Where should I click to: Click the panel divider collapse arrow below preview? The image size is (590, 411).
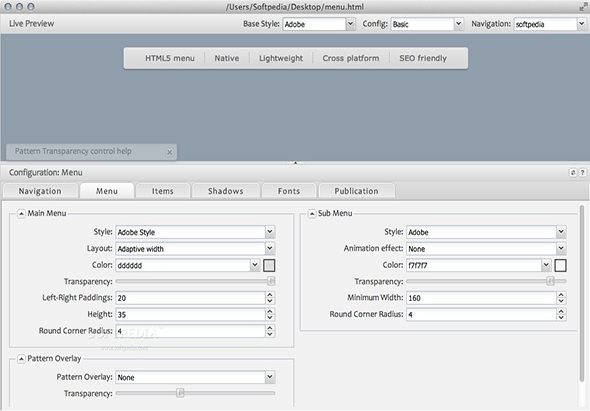click(x=295, y=163)
